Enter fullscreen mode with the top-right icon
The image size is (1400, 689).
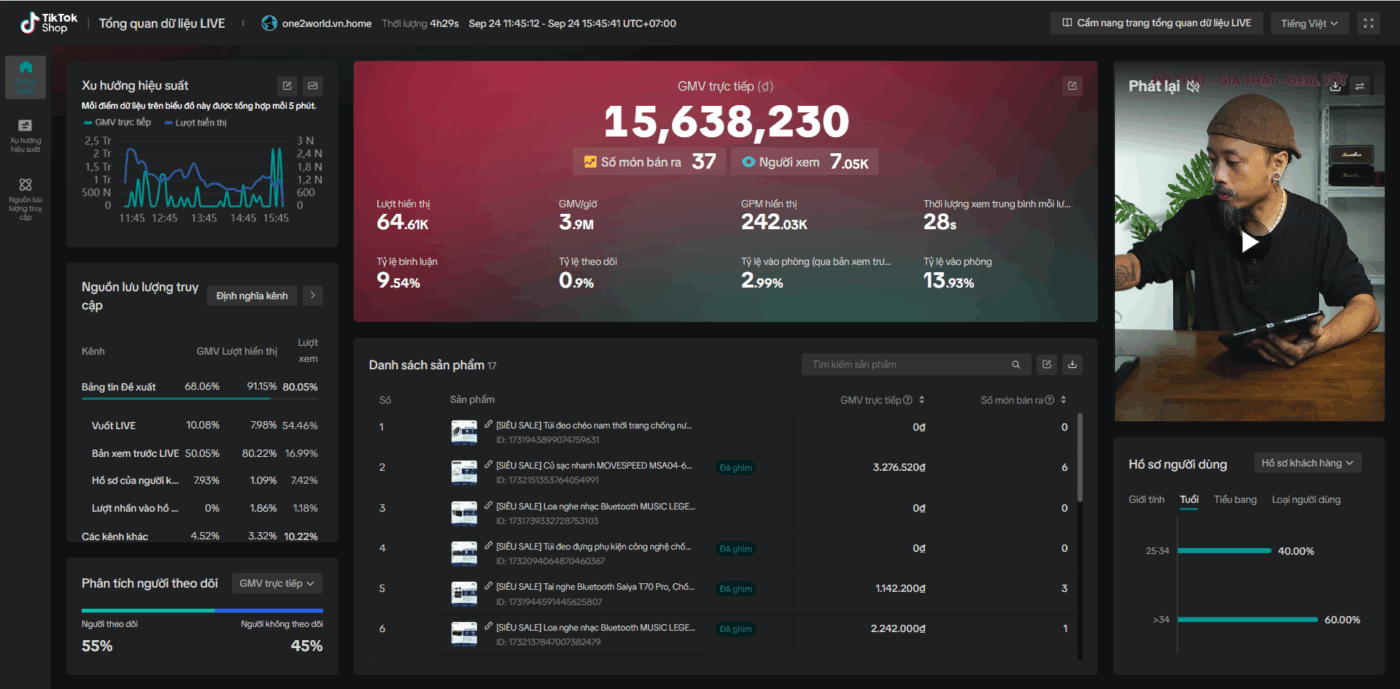tap(1369, 23)
